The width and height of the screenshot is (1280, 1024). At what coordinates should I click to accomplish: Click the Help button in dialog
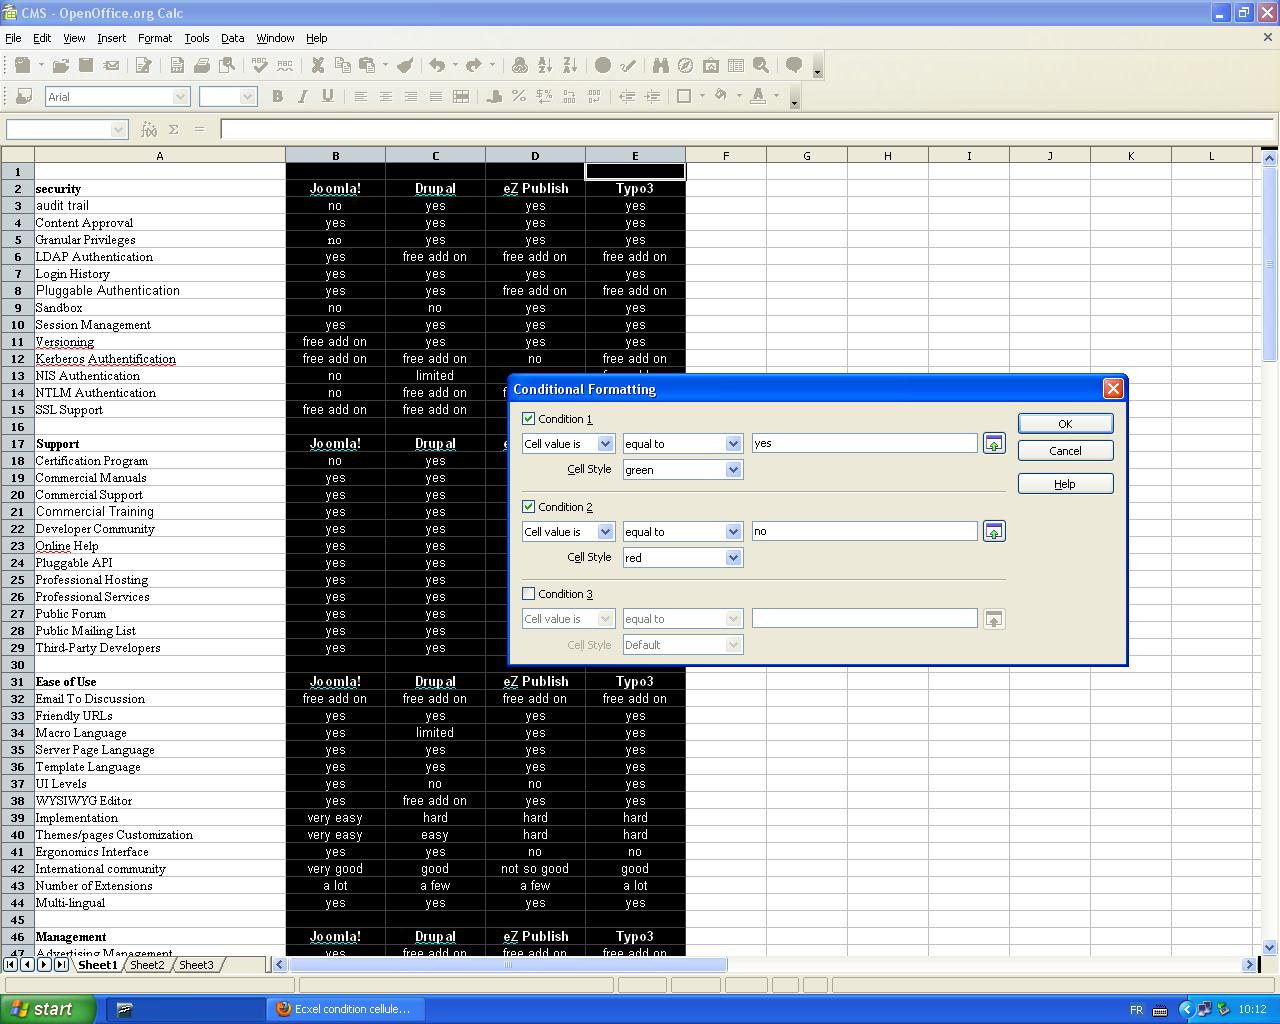coord(1065,484)
